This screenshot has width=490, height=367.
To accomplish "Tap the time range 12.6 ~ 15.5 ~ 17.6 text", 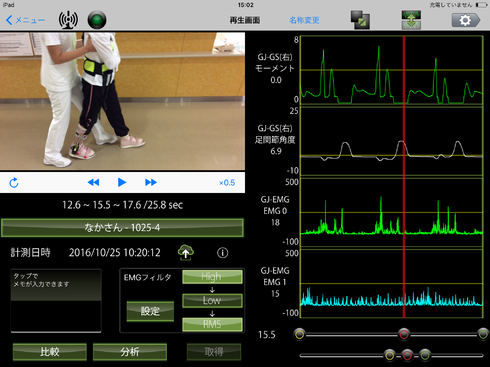I will tap(122, 205).
